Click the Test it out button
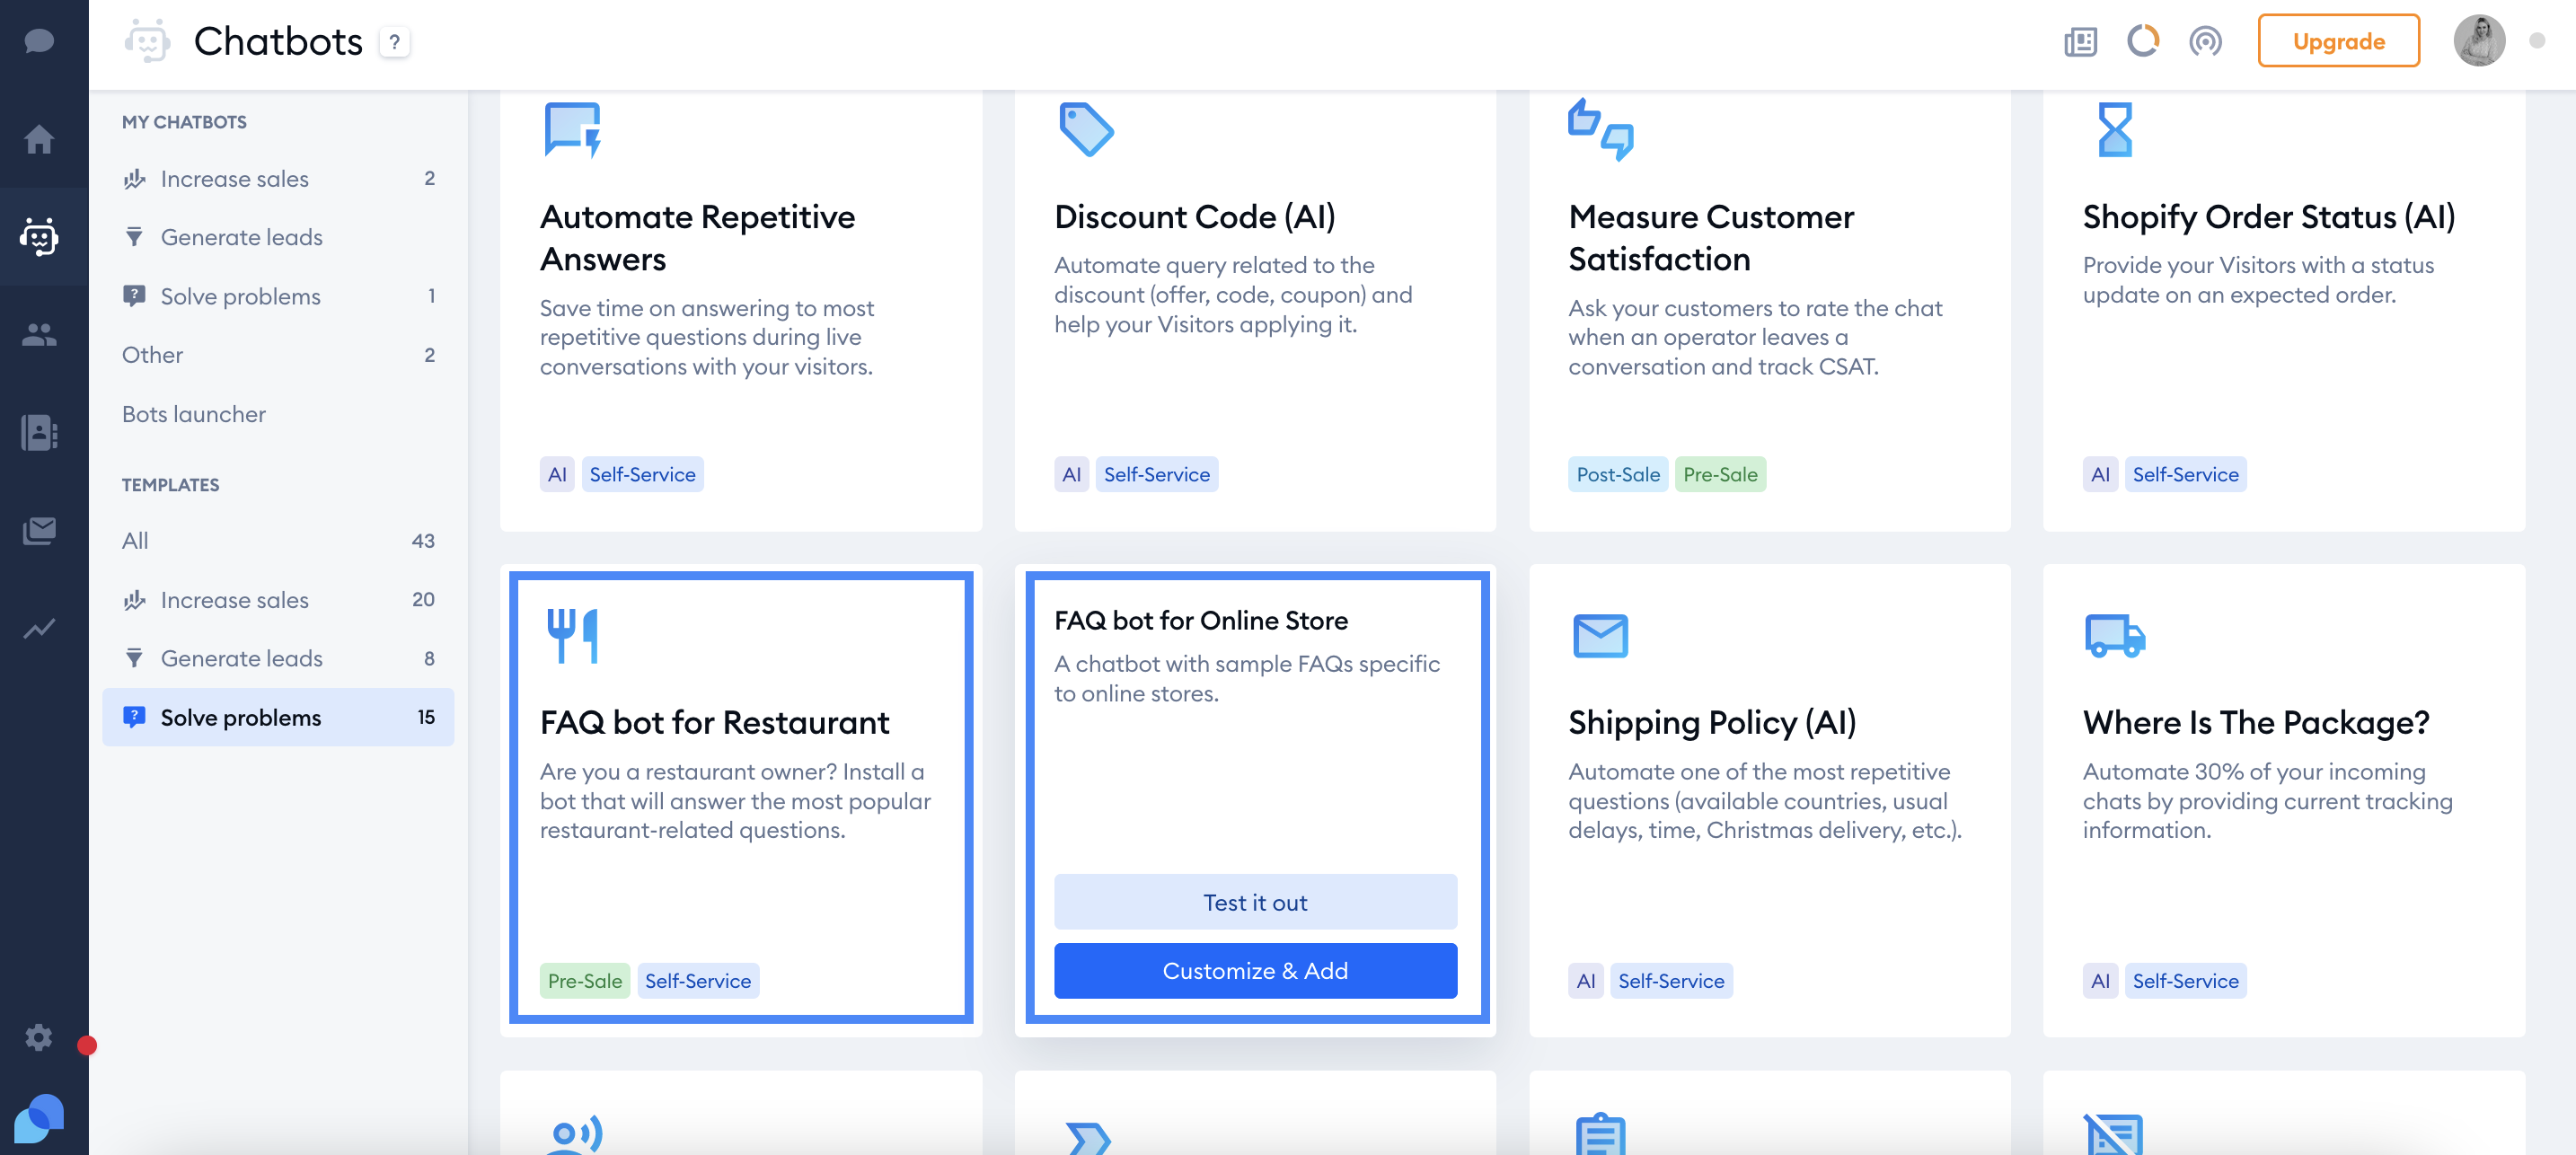2576x1155 pixels. pyautogui.click(x=1255, y=902)
